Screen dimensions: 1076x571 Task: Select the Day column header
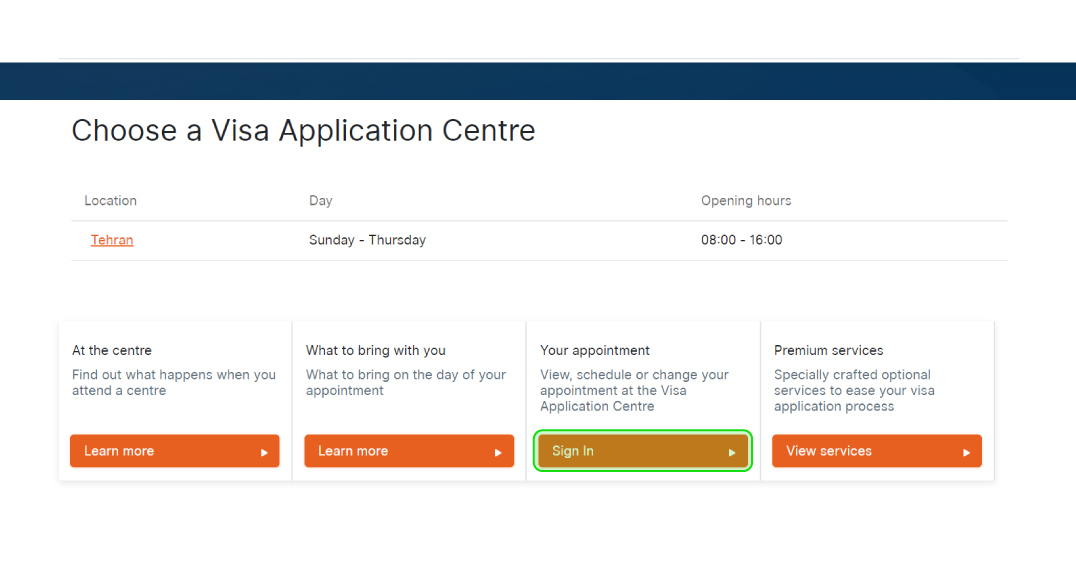pos(320,201)
